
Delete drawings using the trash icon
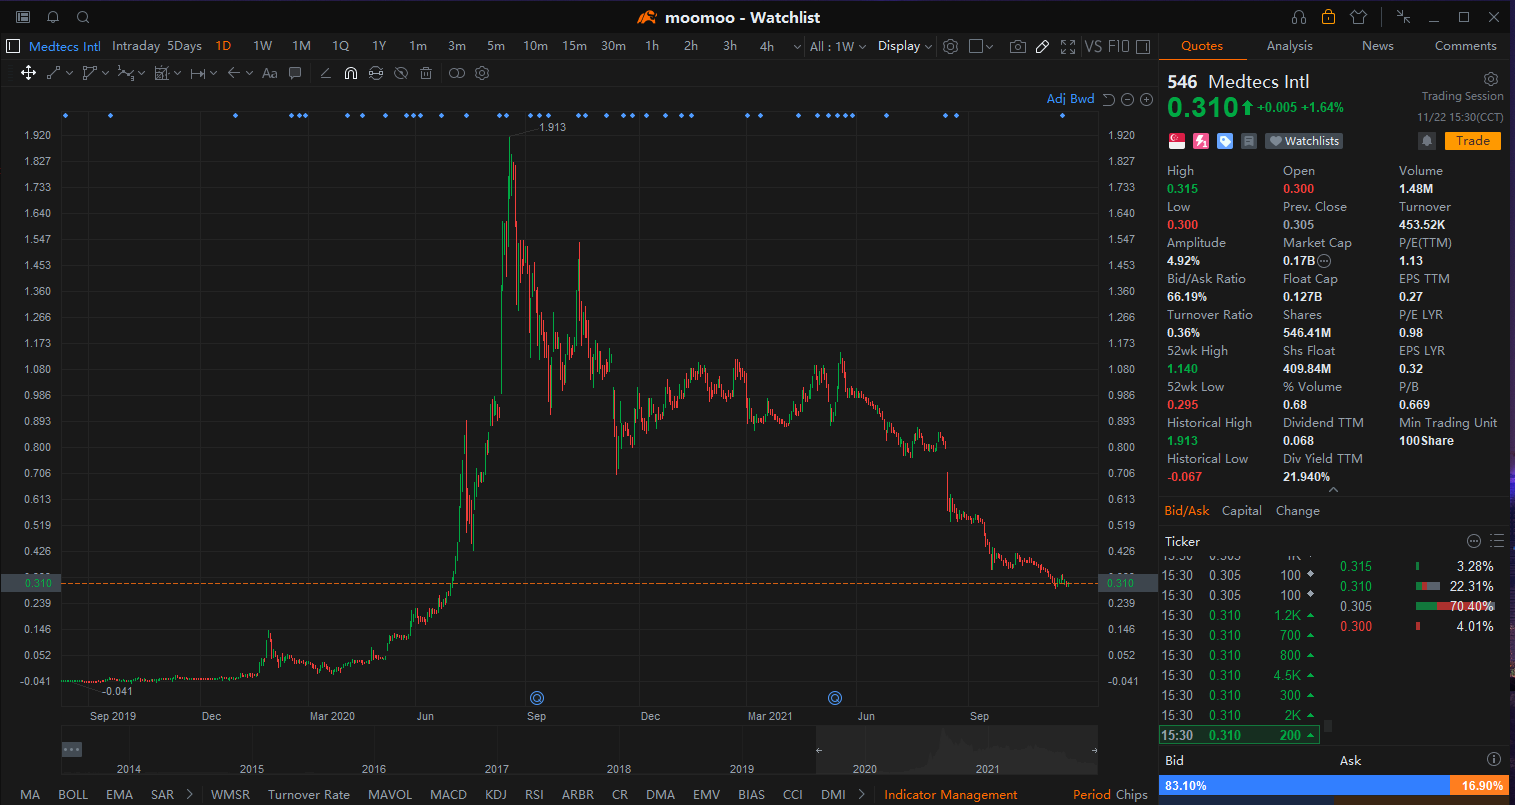pos(426,72)
